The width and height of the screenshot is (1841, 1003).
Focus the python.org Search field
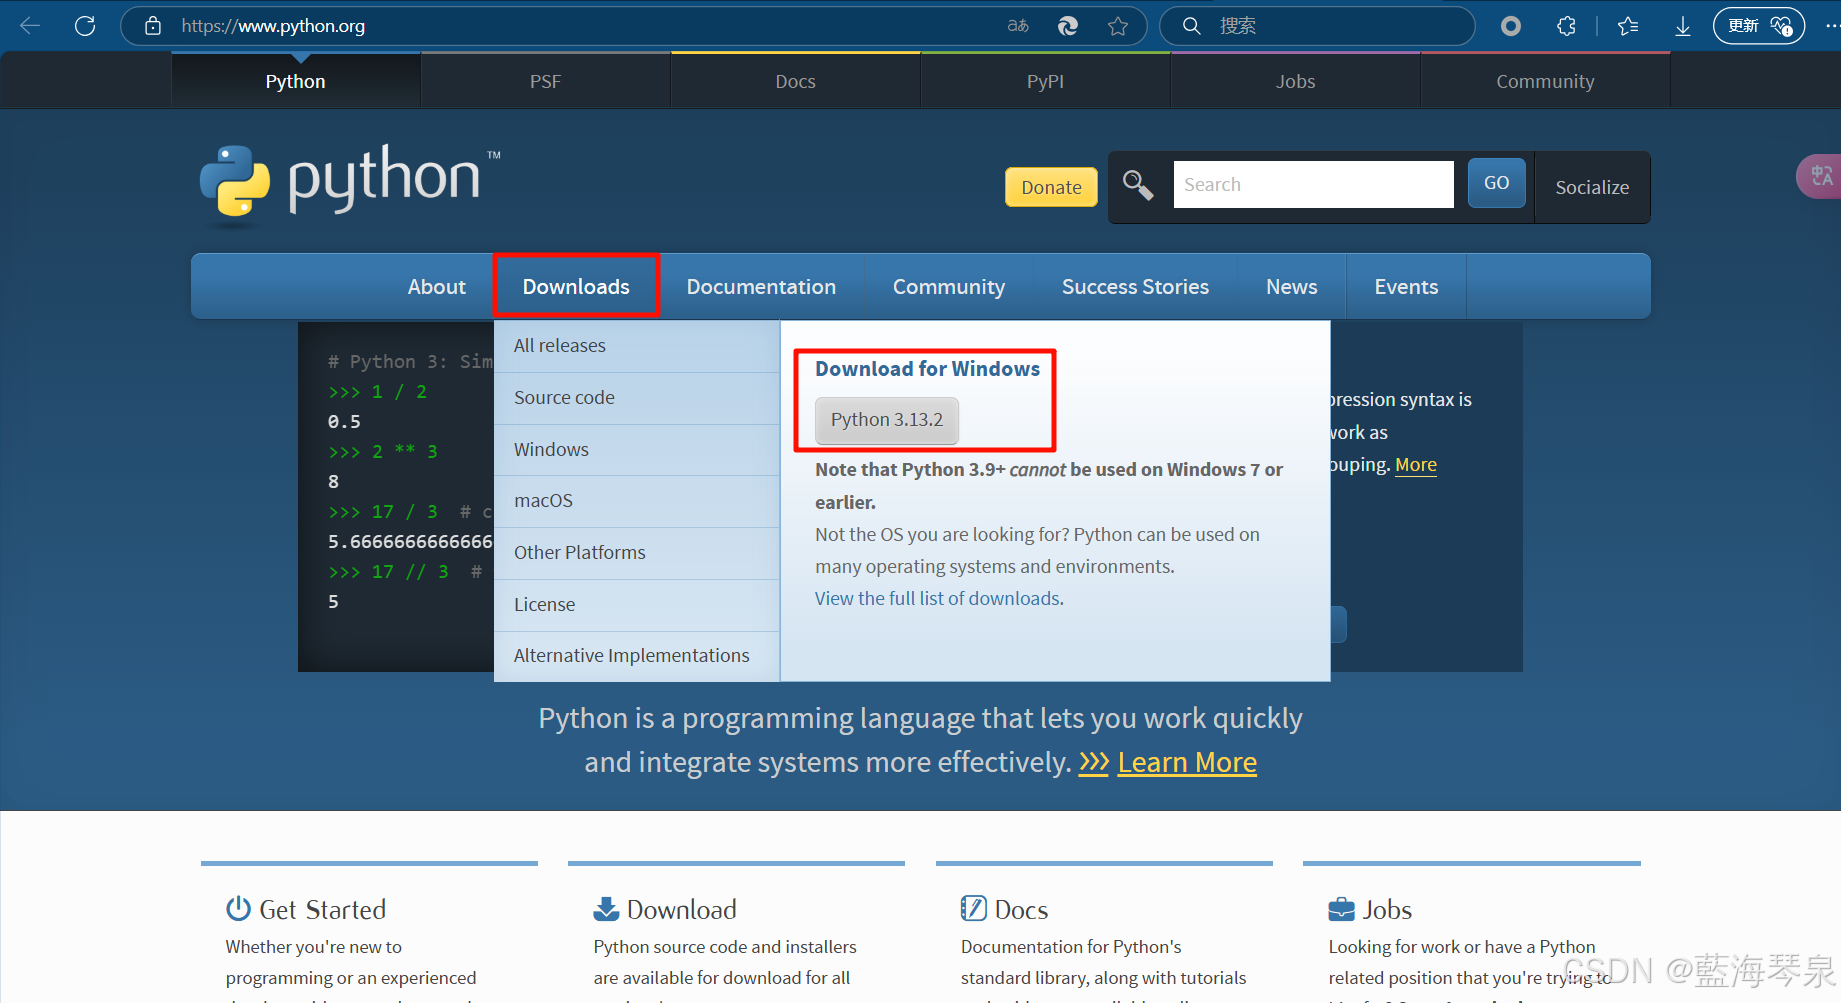(x=1313, y=185)
